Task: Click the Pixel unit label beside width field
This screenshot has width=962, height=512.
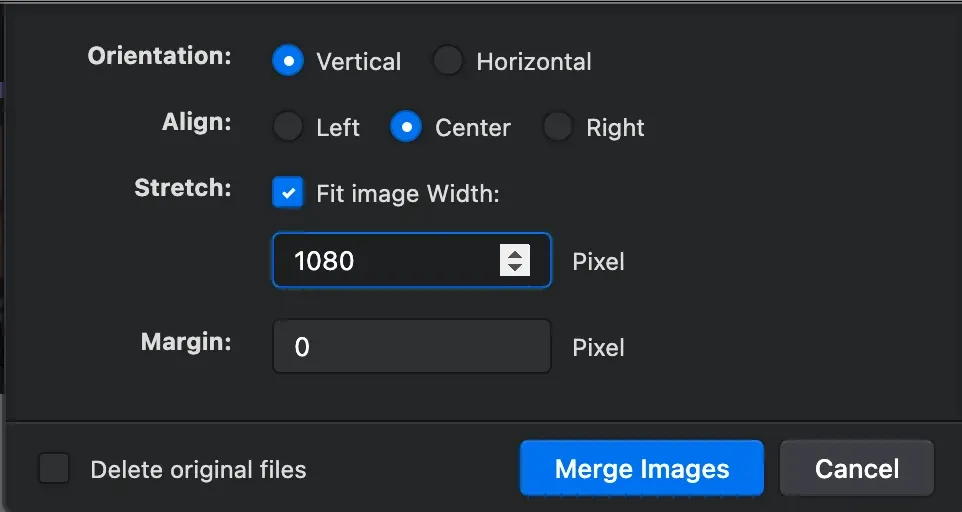Action: coord(598,261)
